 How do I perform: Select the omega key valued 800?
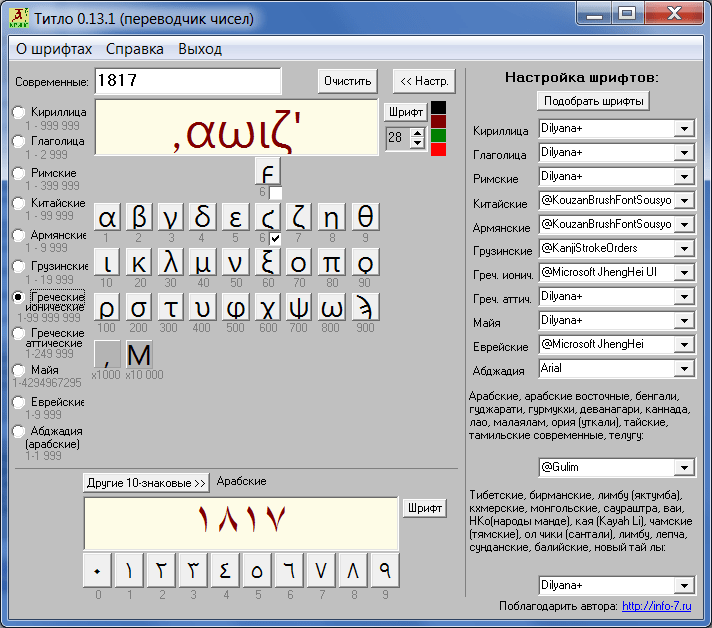[331, 307]
